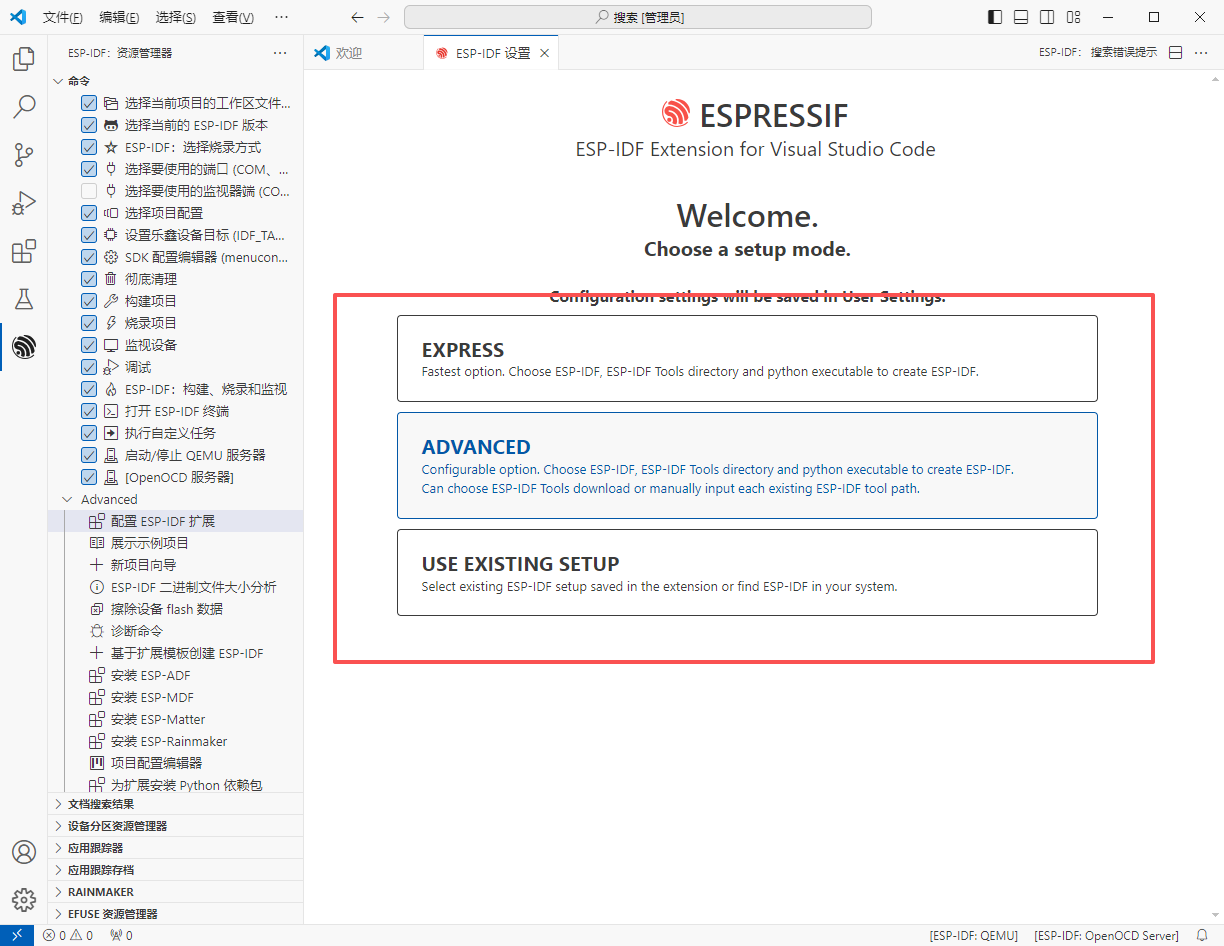Click the remote window status bar icon
Viewport: 1224px width, 946px height.
pyautogui.click(x=17, y=936)
